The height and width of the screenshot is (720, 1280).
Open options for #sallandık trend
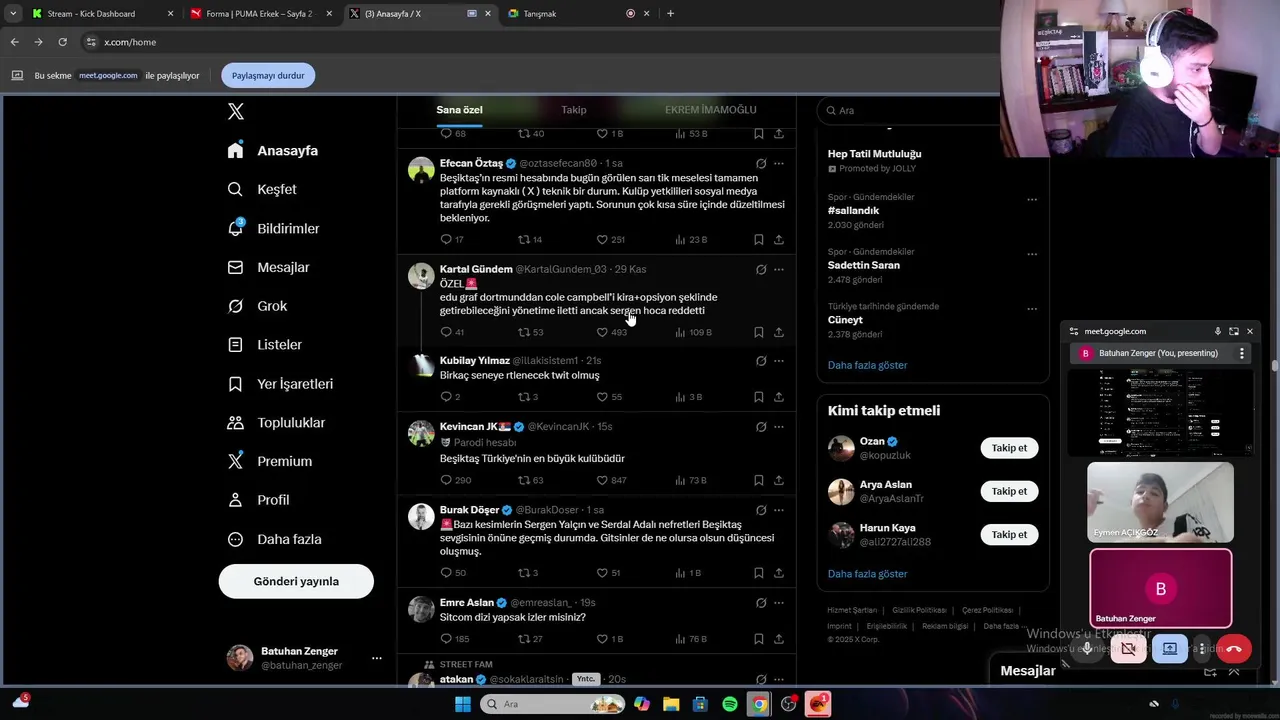pos(1032,199)
